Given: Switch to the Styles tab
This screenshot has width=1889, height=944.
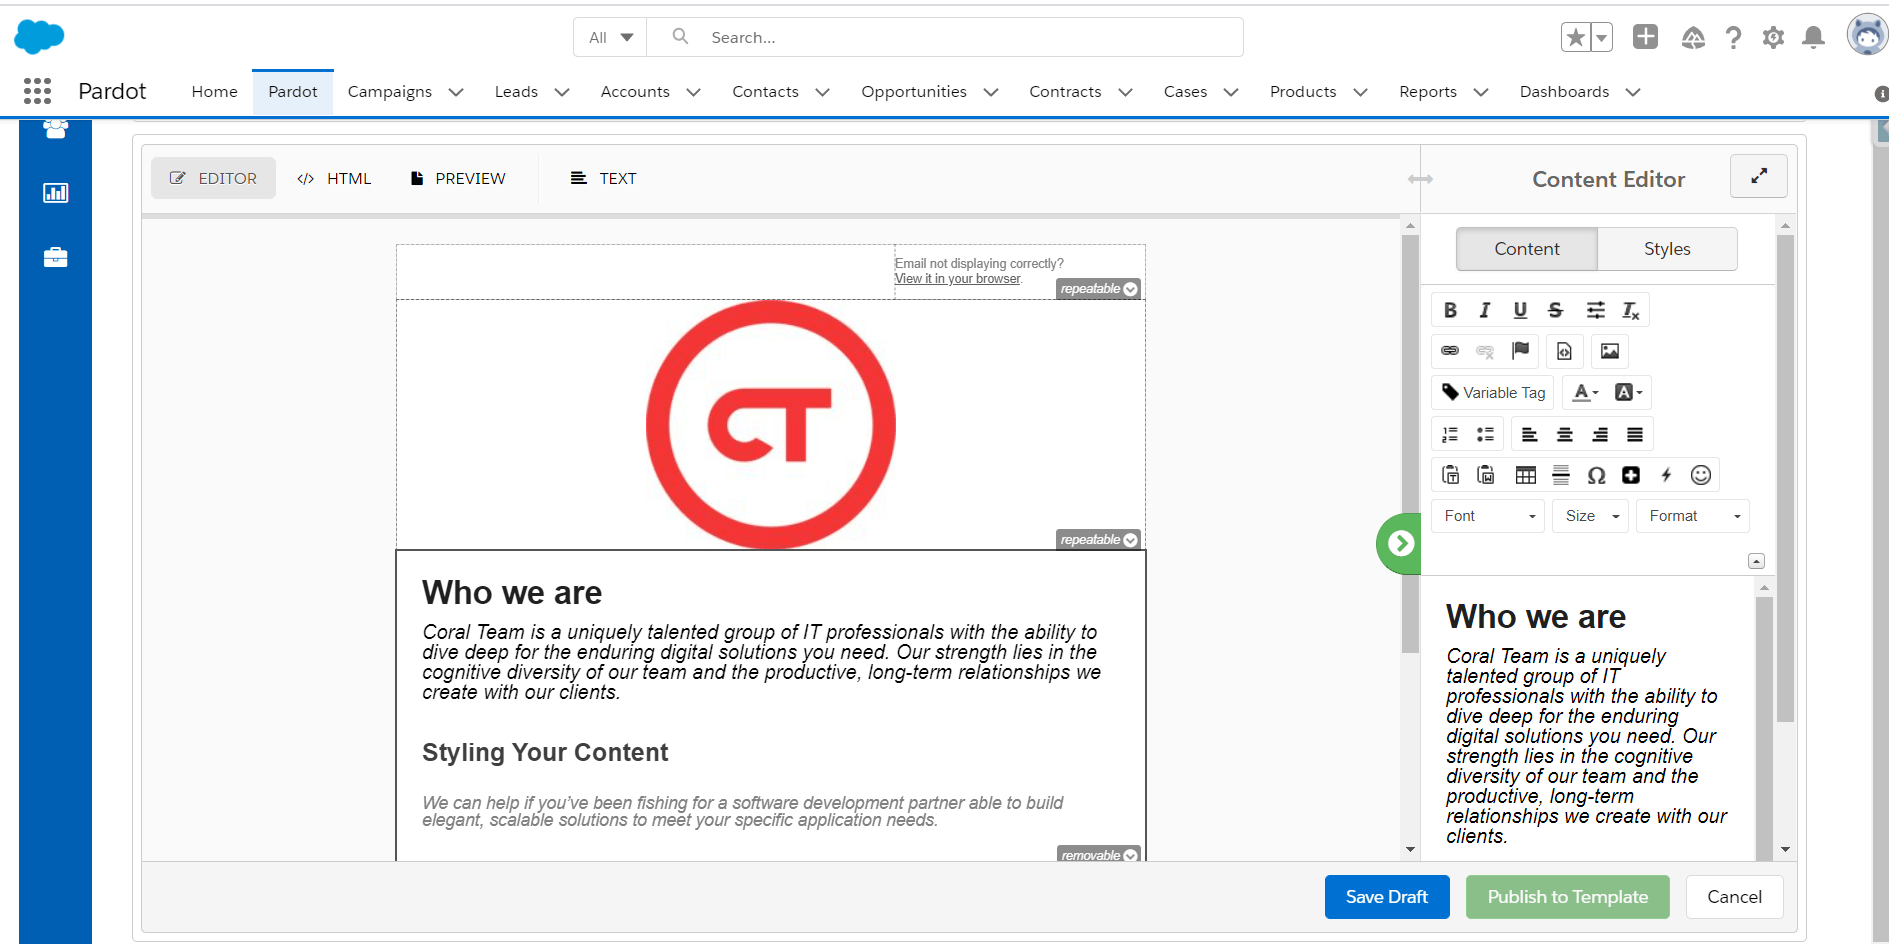Looking at the screenshot, I should [x=1667, y=249].
